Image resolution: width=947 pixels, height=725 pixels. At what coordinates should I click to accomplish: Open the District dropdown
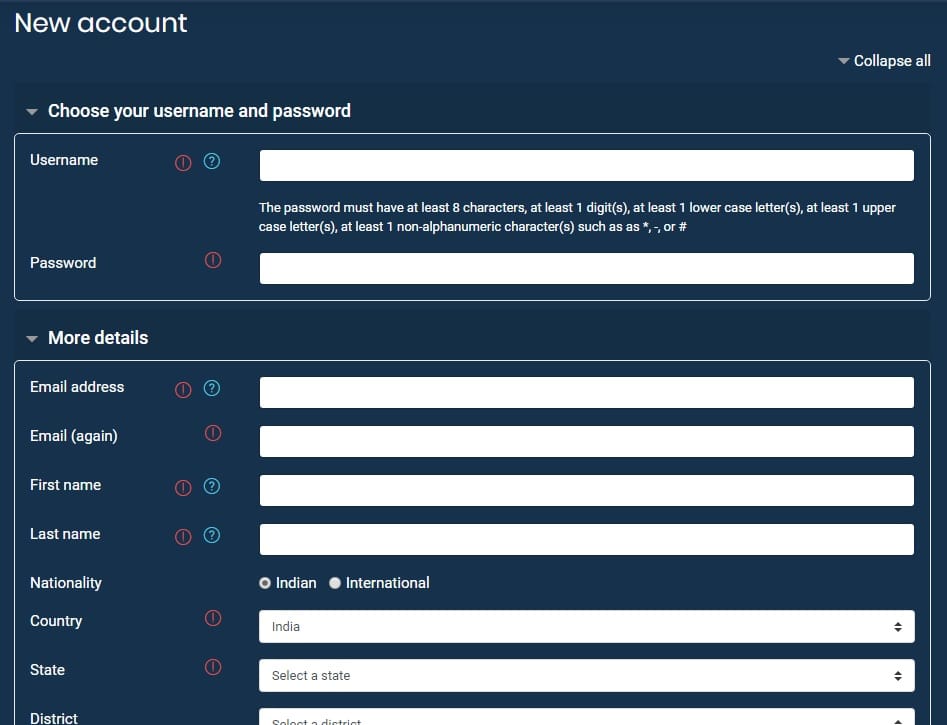(586, 718)
